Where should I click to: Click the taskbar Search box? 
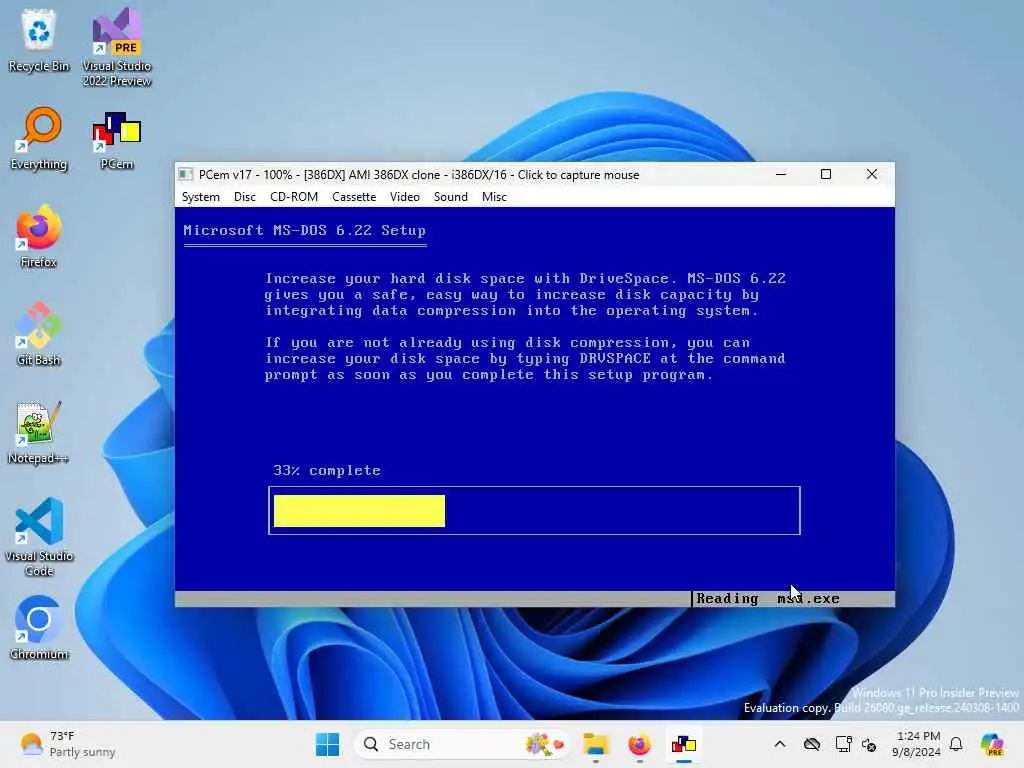click(x=461, y=744)
